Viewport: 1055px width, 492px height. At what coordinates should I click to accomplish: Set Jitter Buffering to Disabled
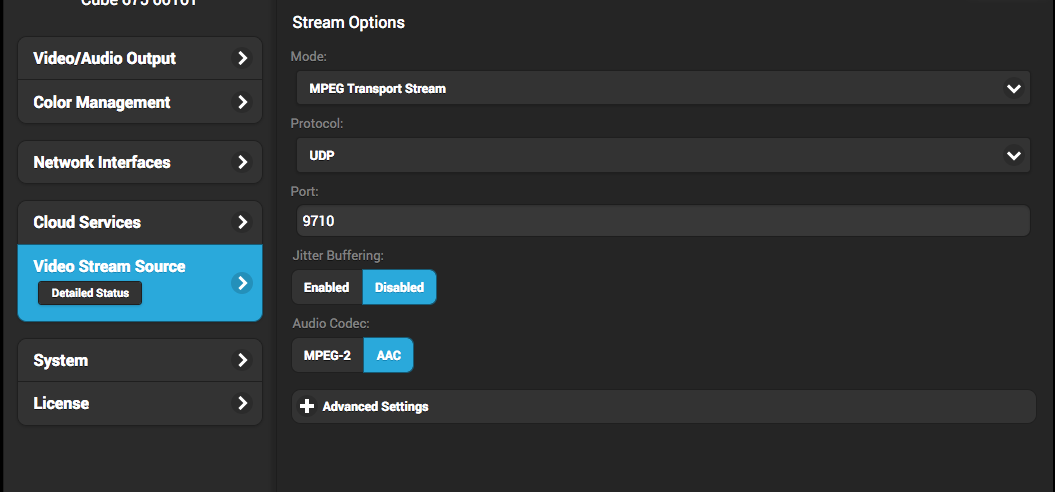399,287
